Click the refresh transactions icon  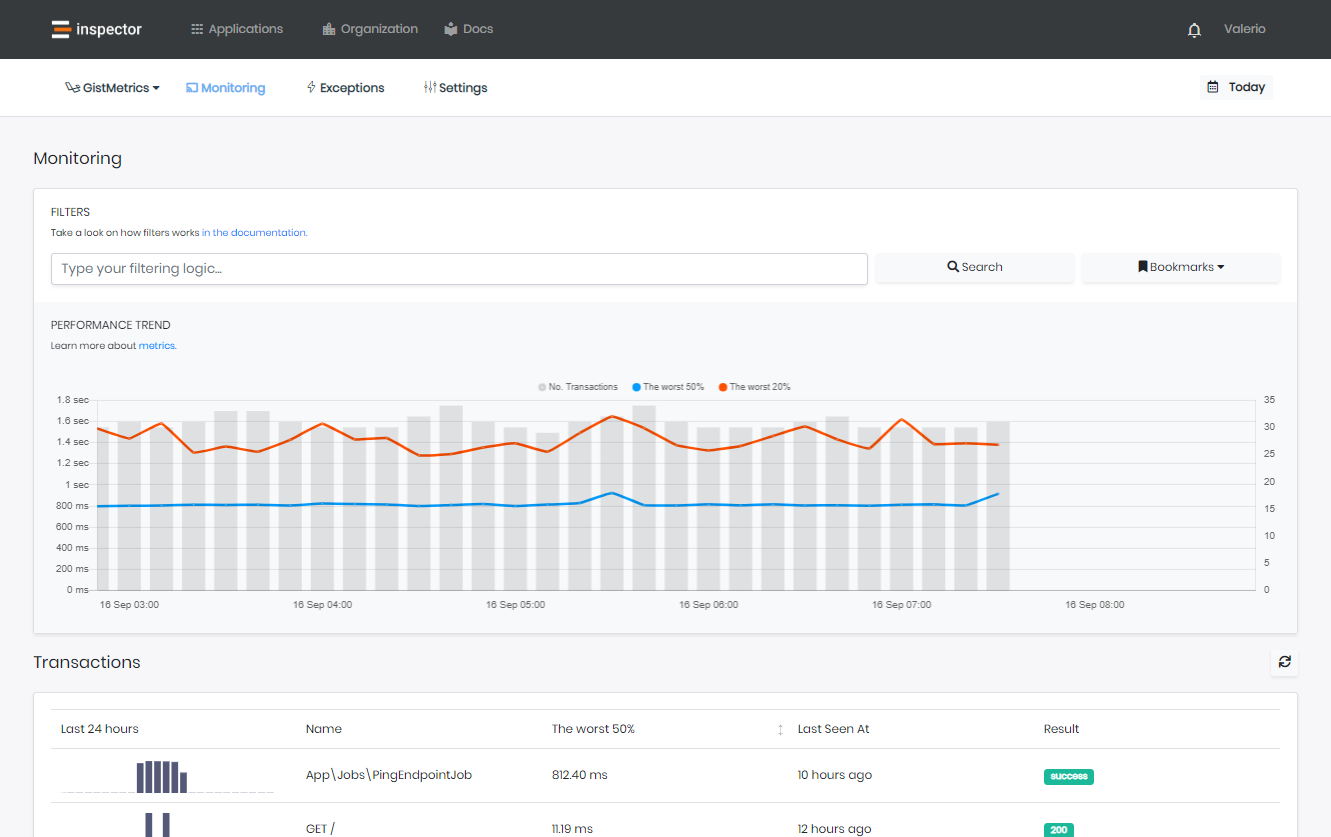(1284, 662)
